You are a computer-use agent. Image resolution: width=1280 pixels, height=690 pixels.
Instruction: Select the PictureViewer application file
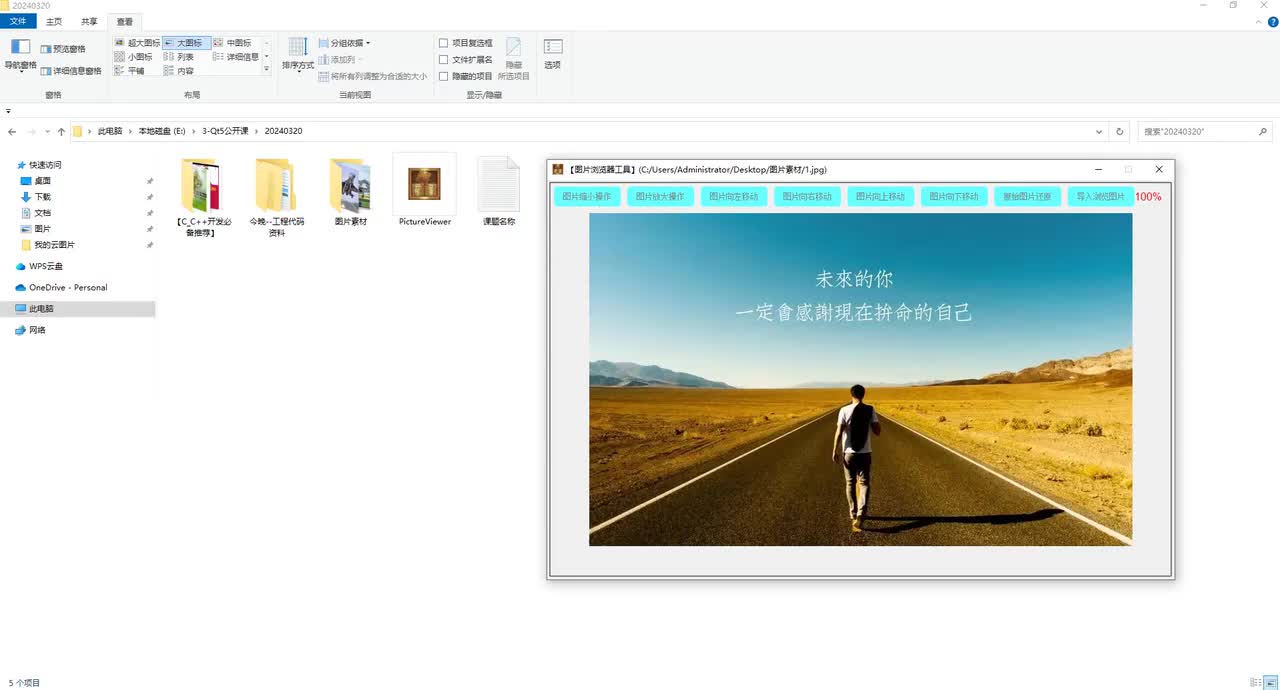(x=425, y=191)
